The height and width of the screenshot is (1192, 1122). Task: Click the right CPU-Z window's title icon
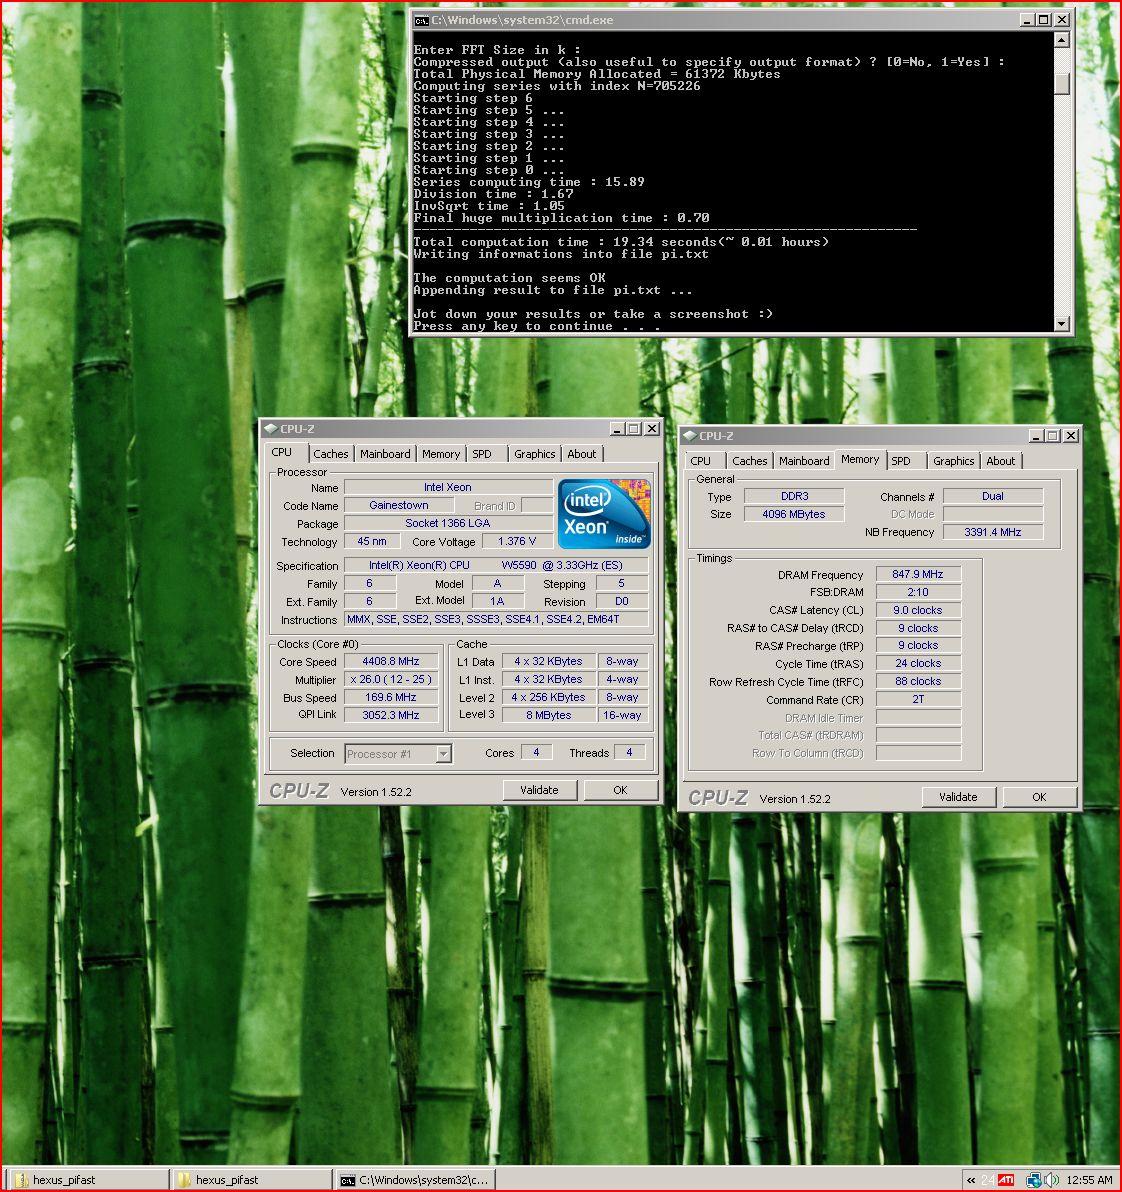pyautogui.click(x=689, y=436)
